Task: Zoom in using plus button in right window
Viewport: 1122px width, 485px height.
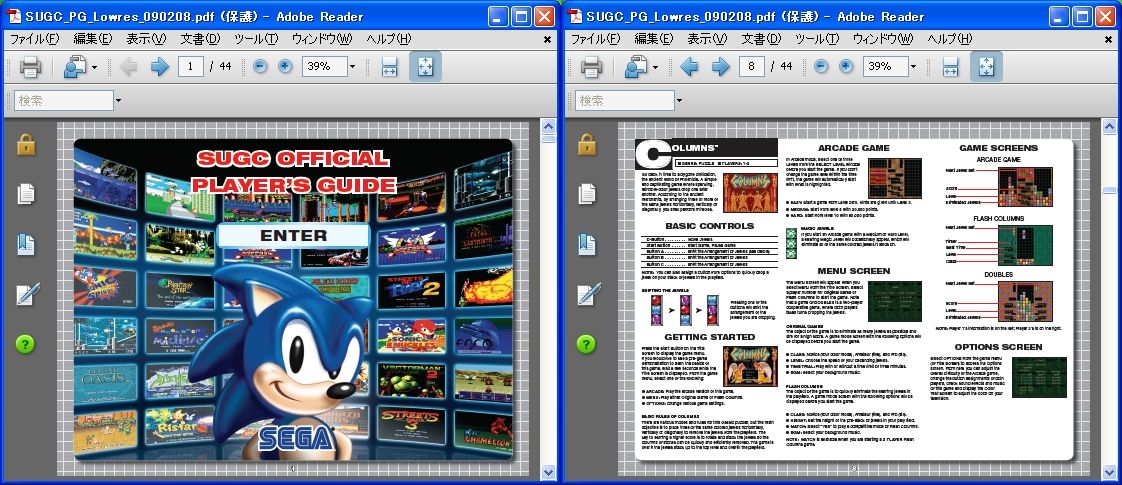Action: [846, 67]
